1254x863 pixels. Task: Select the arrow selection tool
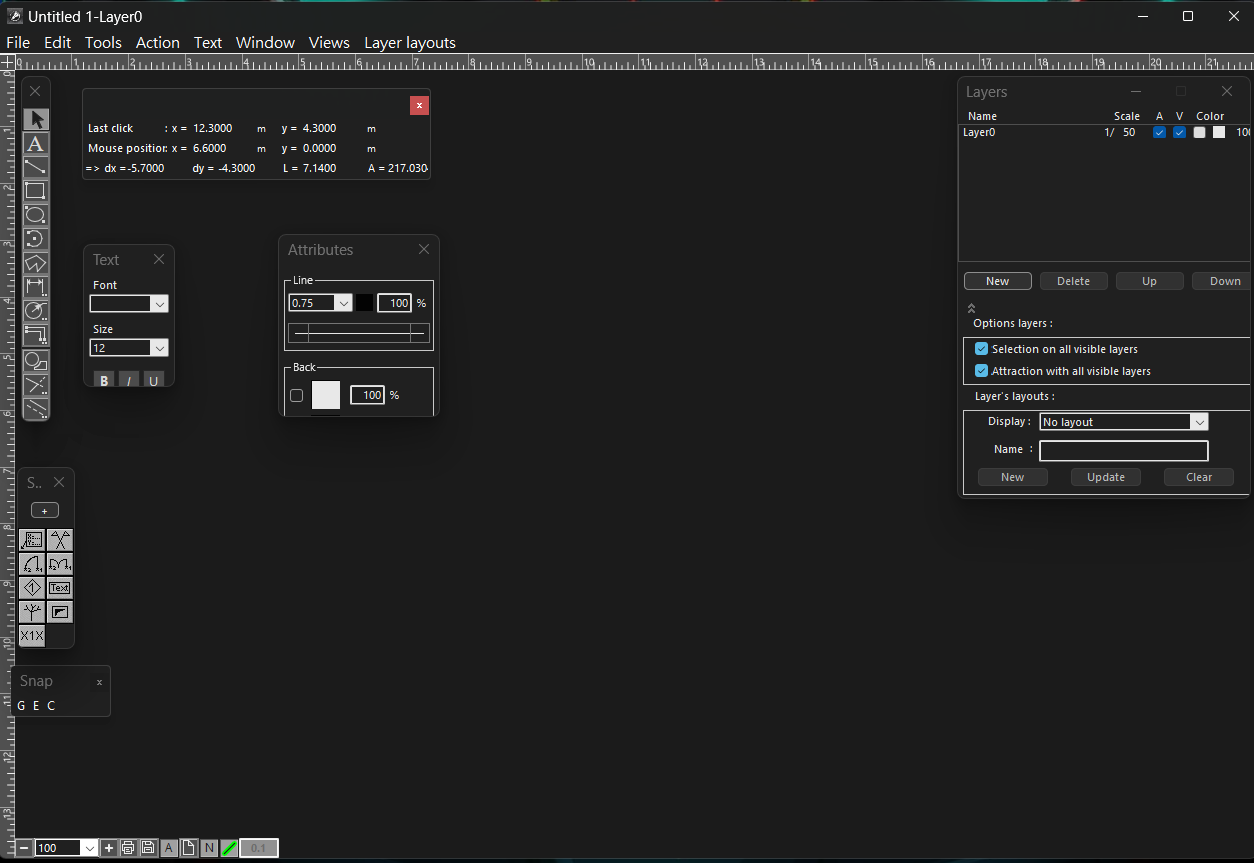tap(35, 118)
